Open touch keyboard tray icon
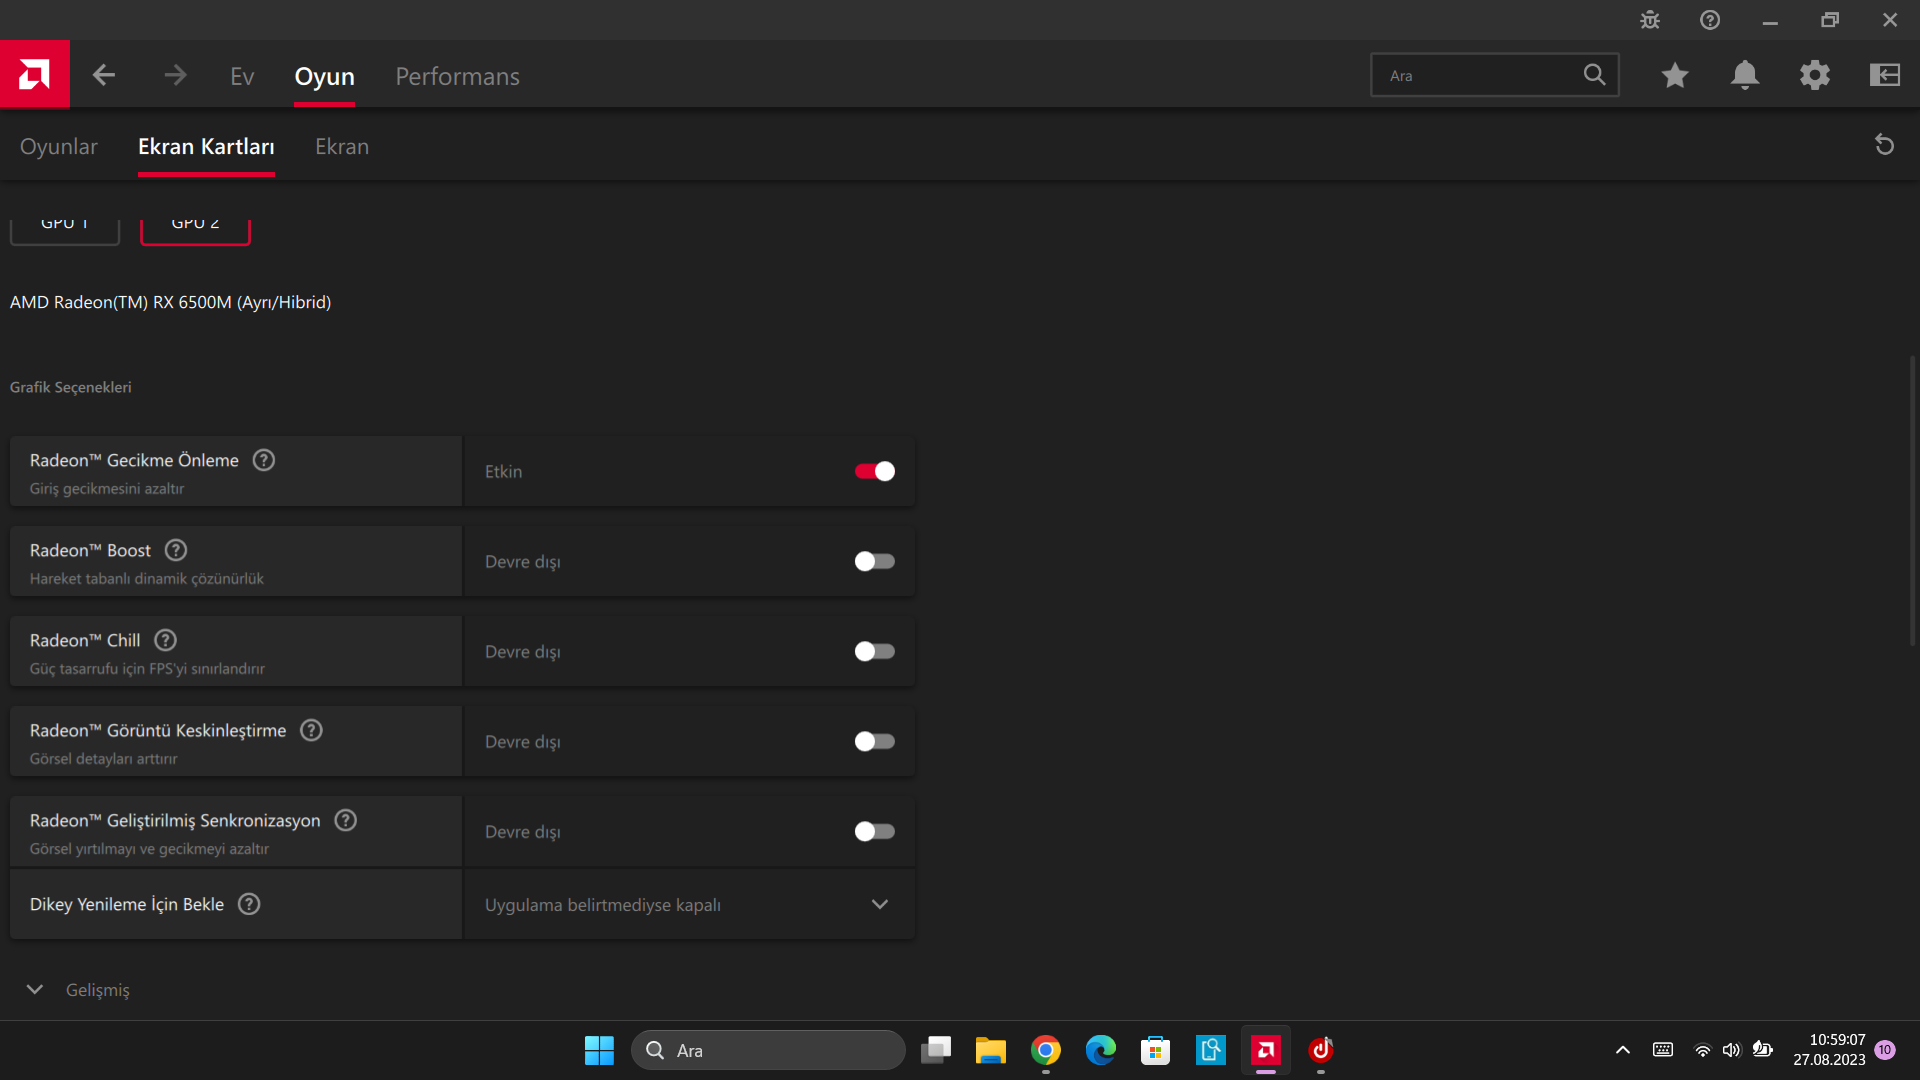The image size is (1920, 1080). [x=1663, y=1050]
